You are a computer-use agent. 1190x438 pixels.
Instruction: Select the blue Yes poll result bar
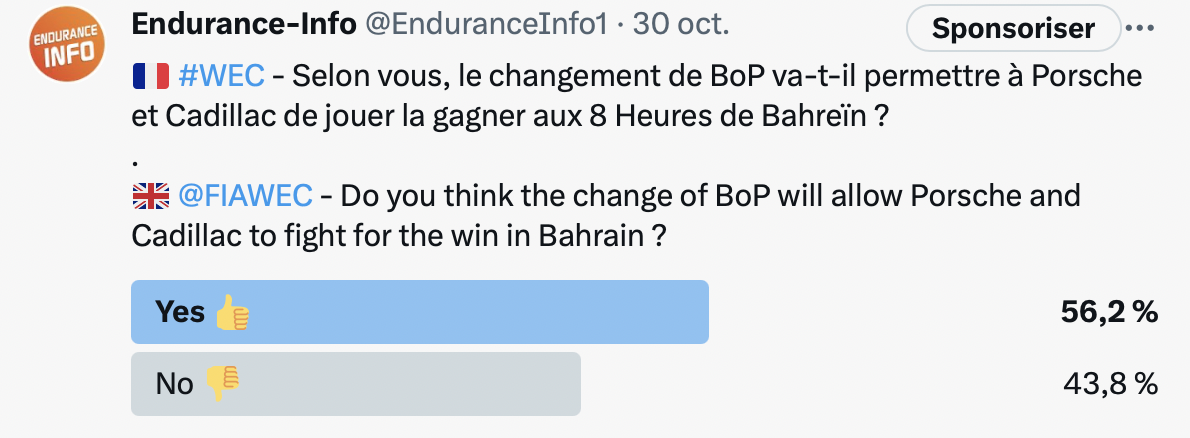coord(420,312)
